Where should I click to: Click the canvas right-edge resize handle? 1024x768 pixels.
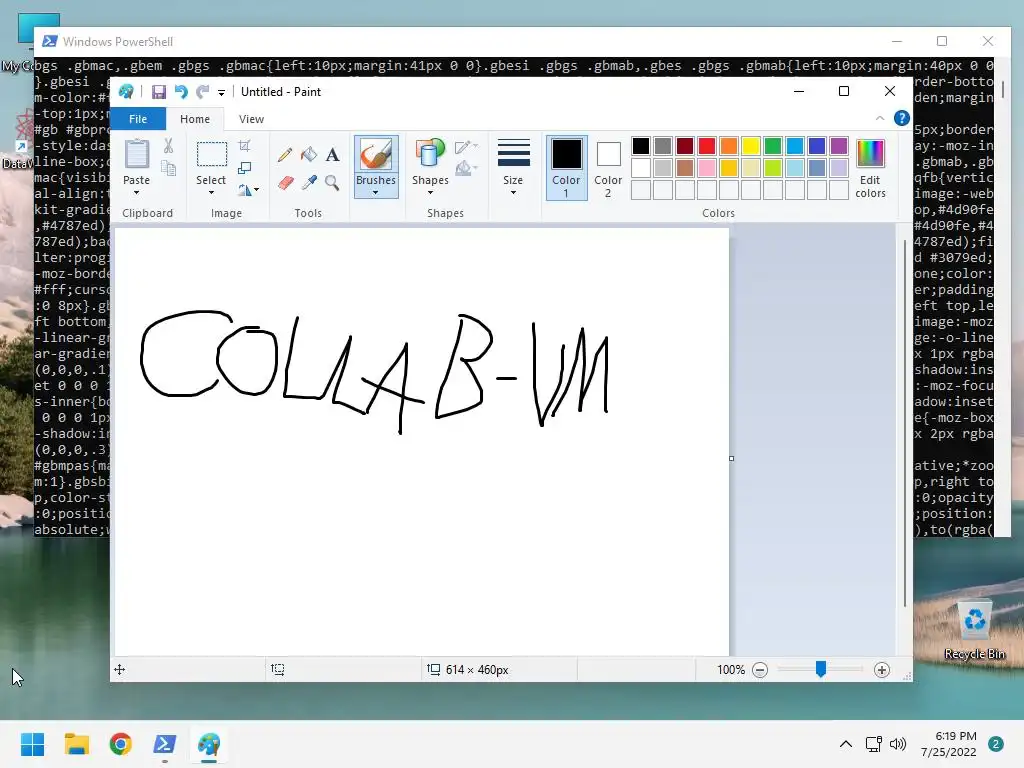click(731, 458)
